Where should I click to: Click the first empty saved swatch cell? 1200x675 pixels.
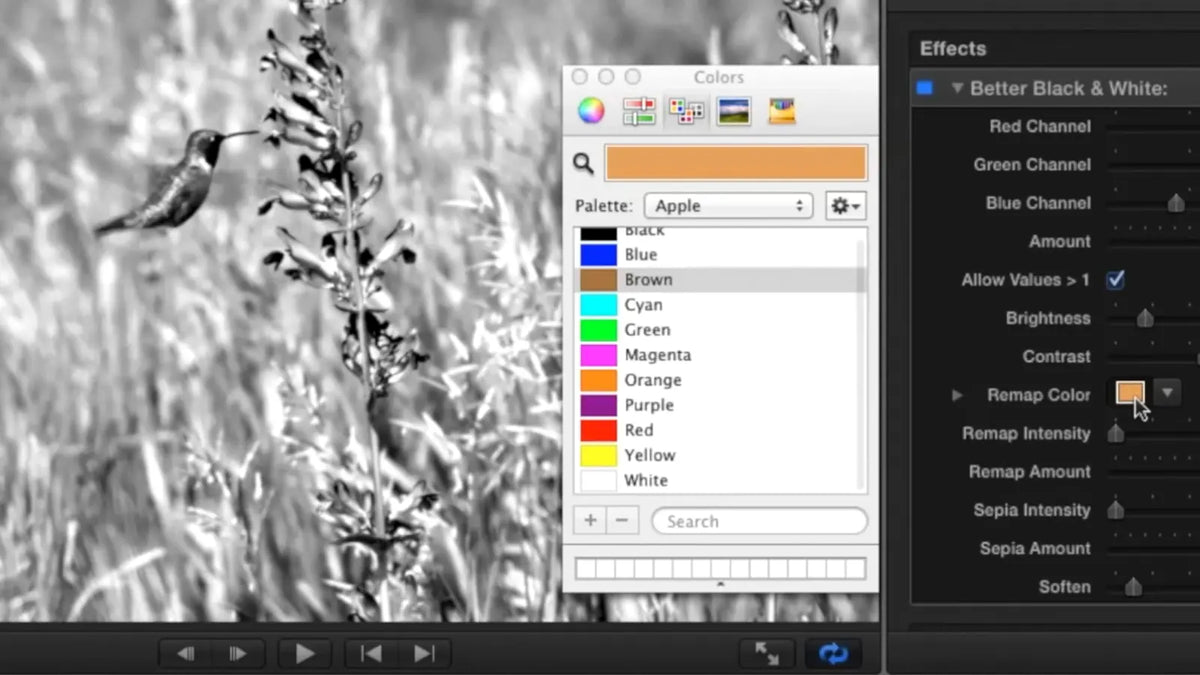click(585, 569)
